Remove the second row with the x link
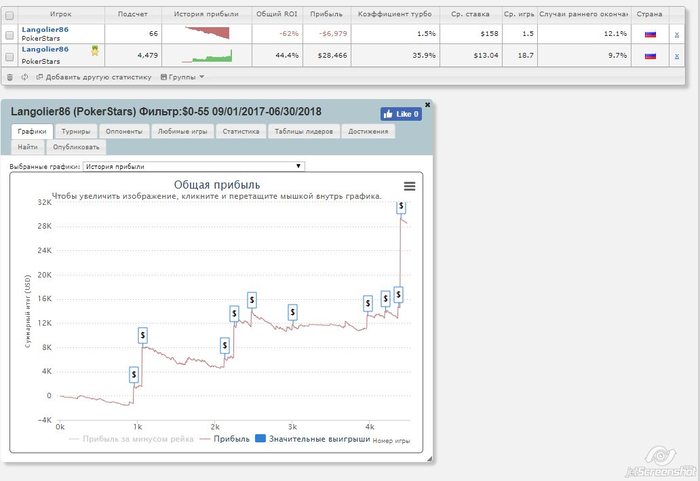Image resolution: width=700 pixels, height=481 pixels. click(677, 56)
